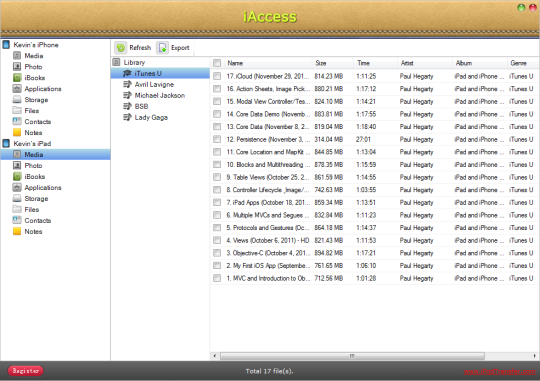540x381 pixels.
Task: Click the horizontal scrollbar thumb
Action: pos(352,356)
